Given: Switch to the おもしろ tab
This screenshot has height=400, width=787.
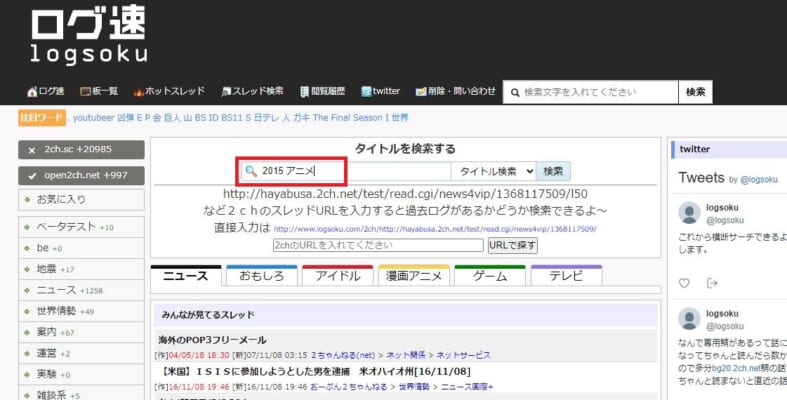Looking at the screenshot, I should (261, 276).
